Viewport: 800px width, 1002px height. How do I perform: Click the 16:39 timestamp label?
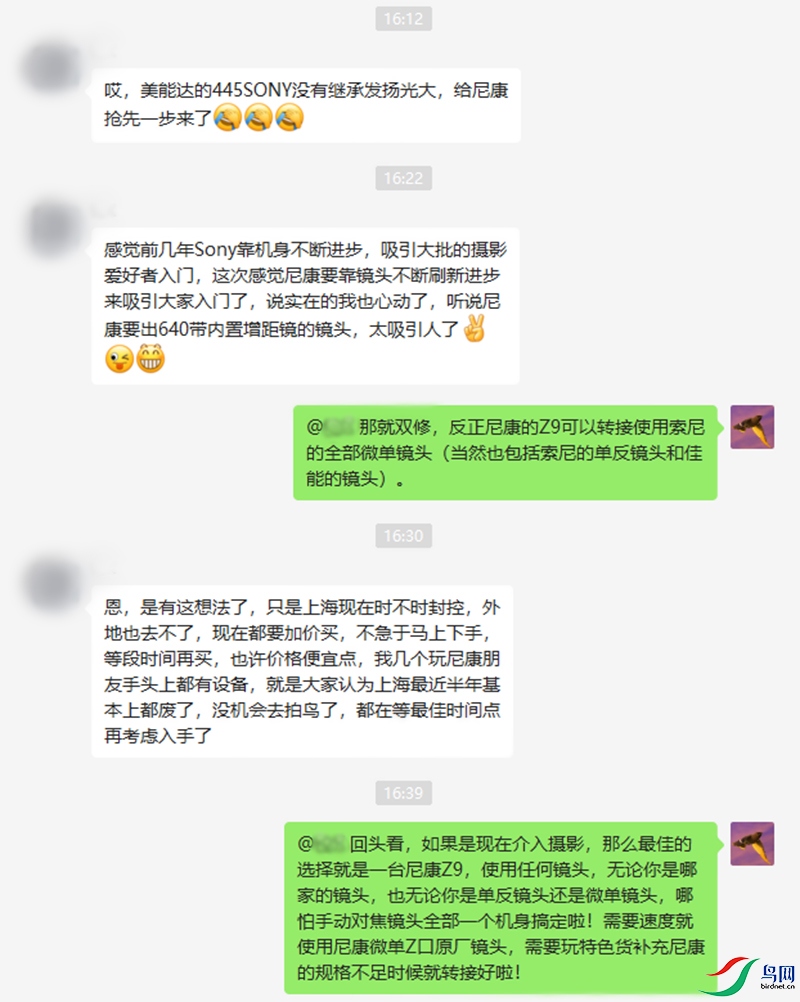point(403,793)
